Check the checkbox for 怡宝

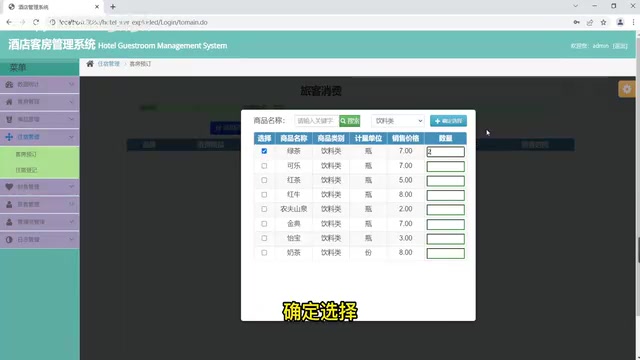(264, 238)
